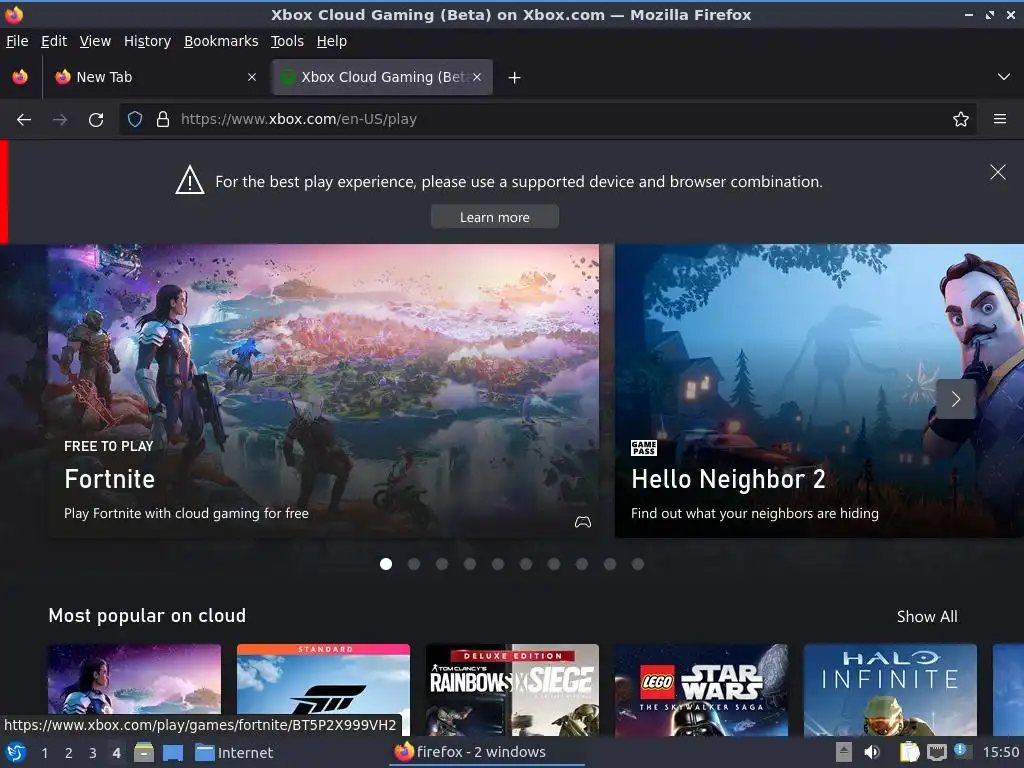Click the update notification tray icon
The width and height of the screenshot is (1024, 768).
(x=962, y=752)
